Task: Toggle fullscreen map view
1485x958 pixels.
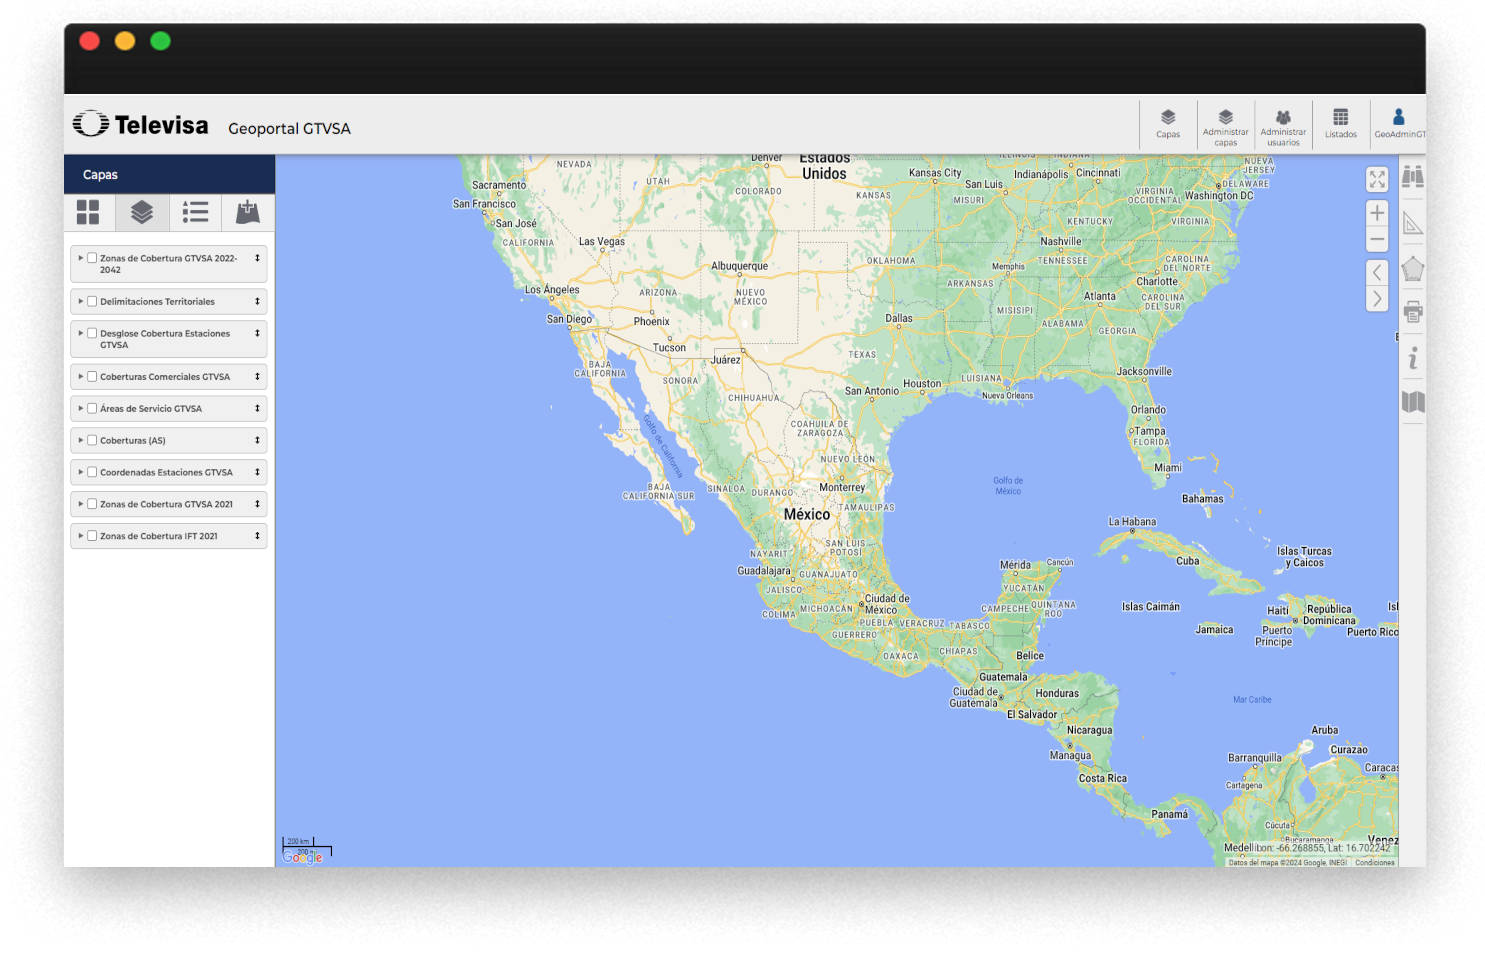Action: (x=1377, y=179)
